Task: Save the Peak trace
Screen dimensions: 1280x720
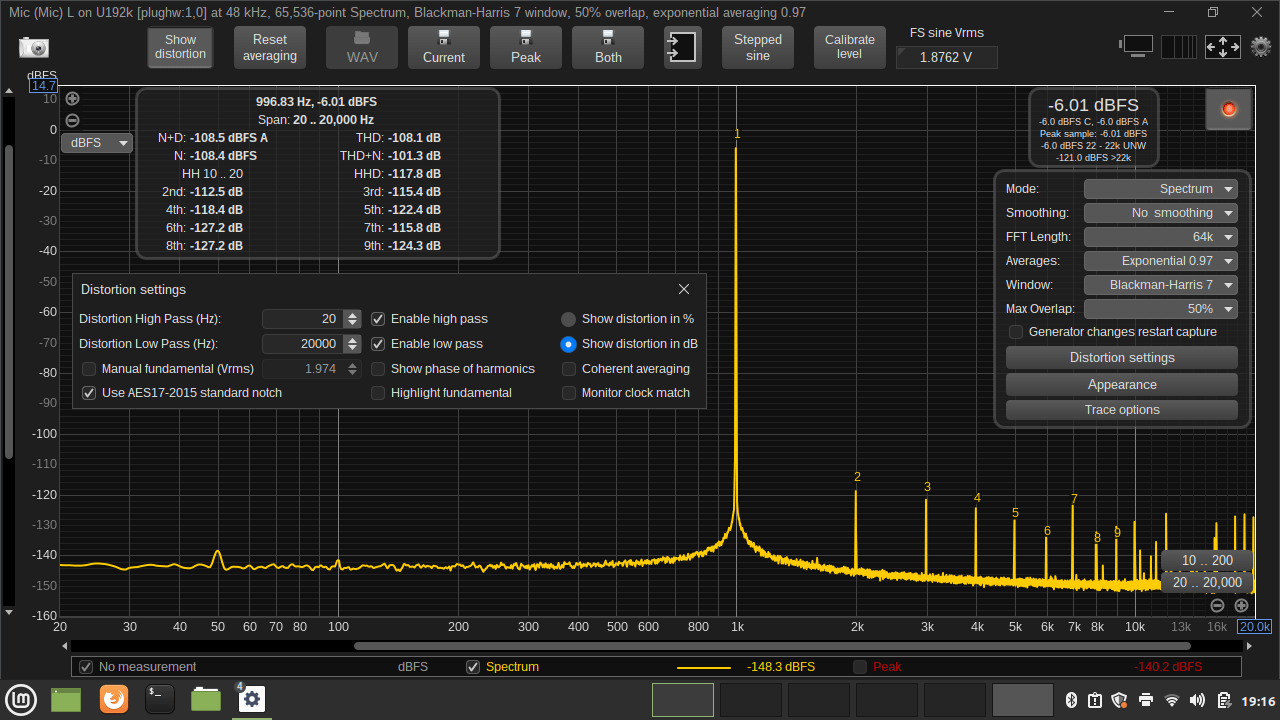Action: coord(526,47)
